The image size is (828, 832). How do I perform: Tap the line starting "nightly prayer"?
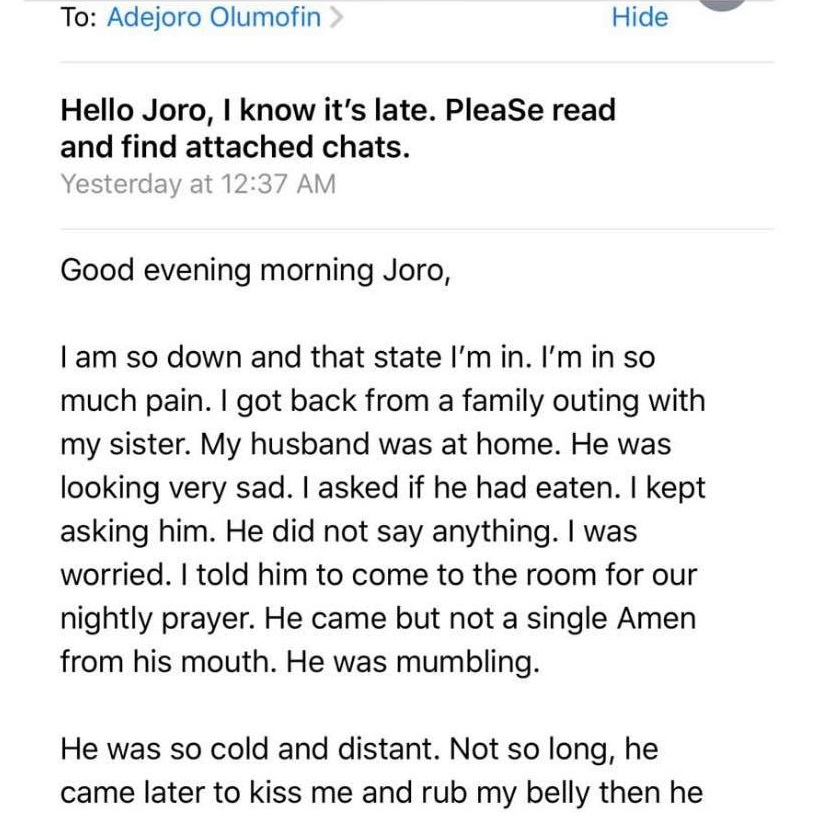pyautogui.click(x=378, y=619)
